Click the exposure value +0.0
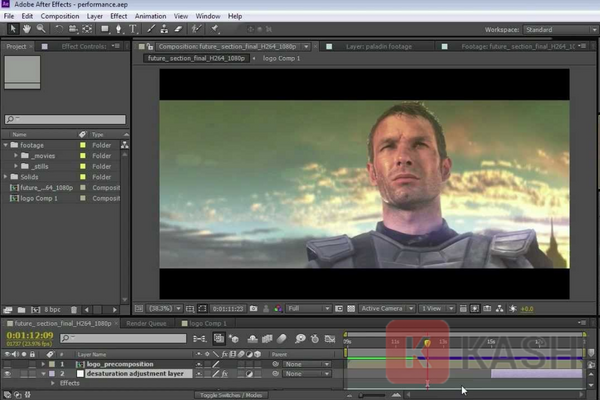600x400 pixels. click(x=527, y=309)
